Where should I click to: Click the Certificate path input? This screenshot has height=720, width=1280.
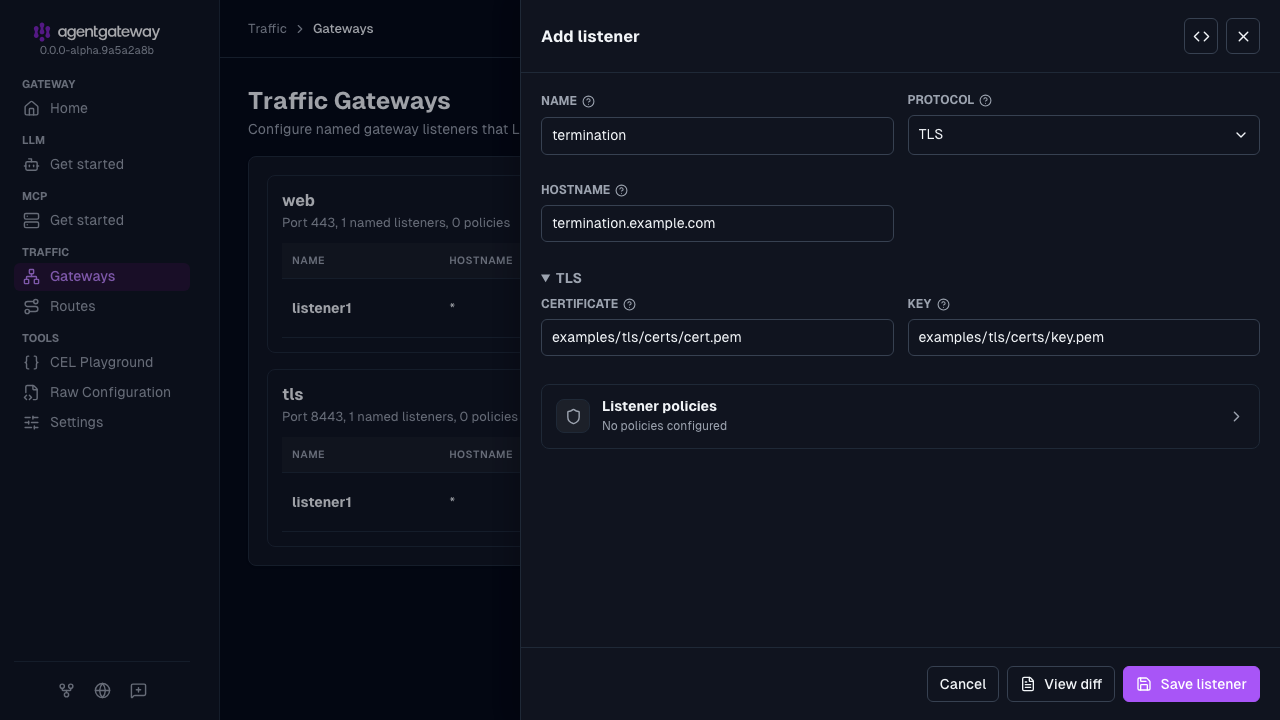pyautogui.click(x=717, y=337)
